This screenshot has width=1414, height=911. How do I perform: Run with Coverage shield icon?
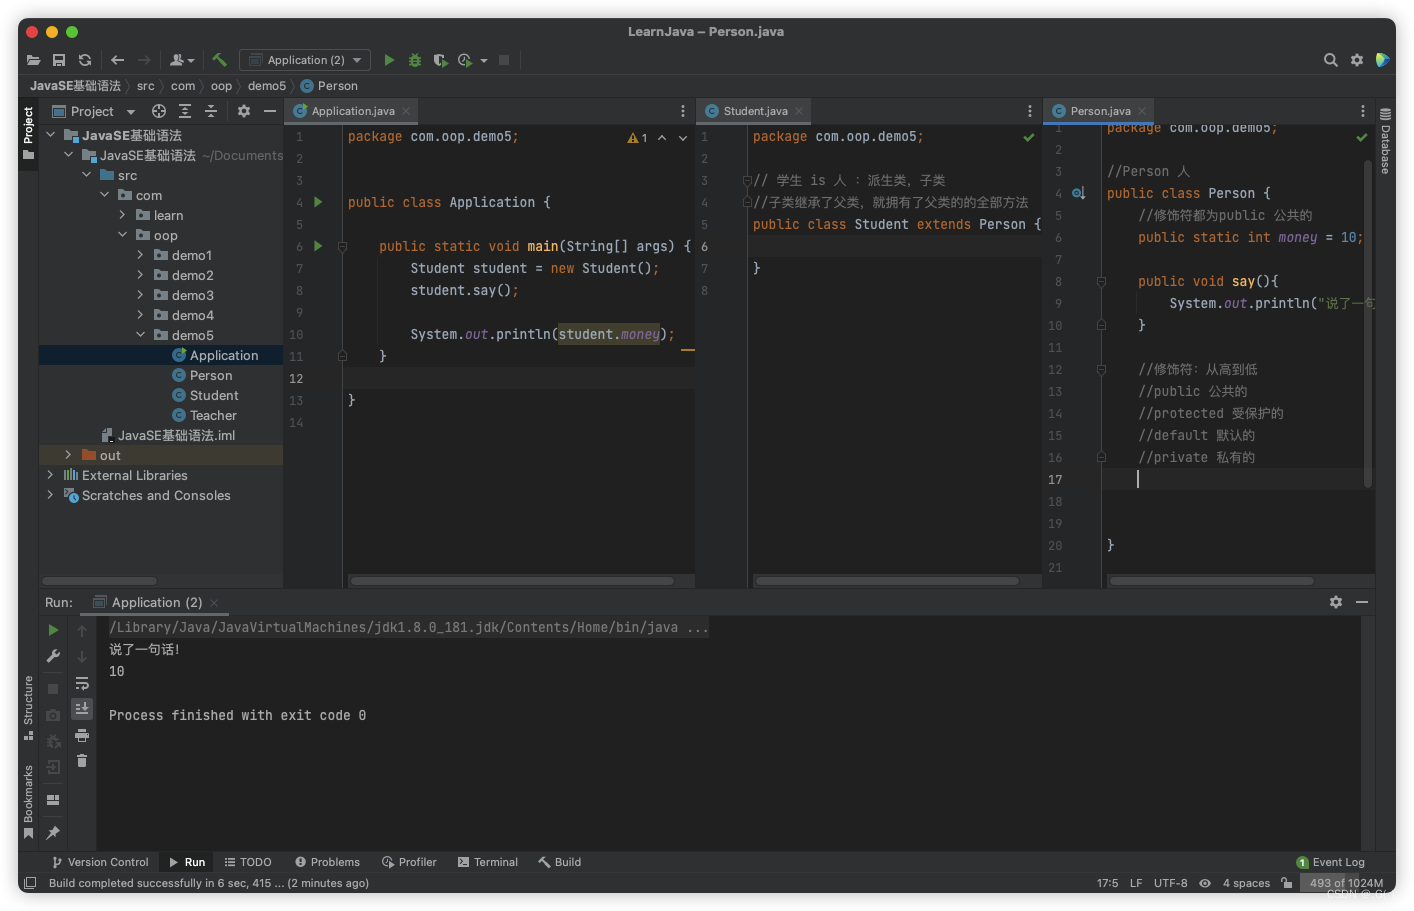440,60
